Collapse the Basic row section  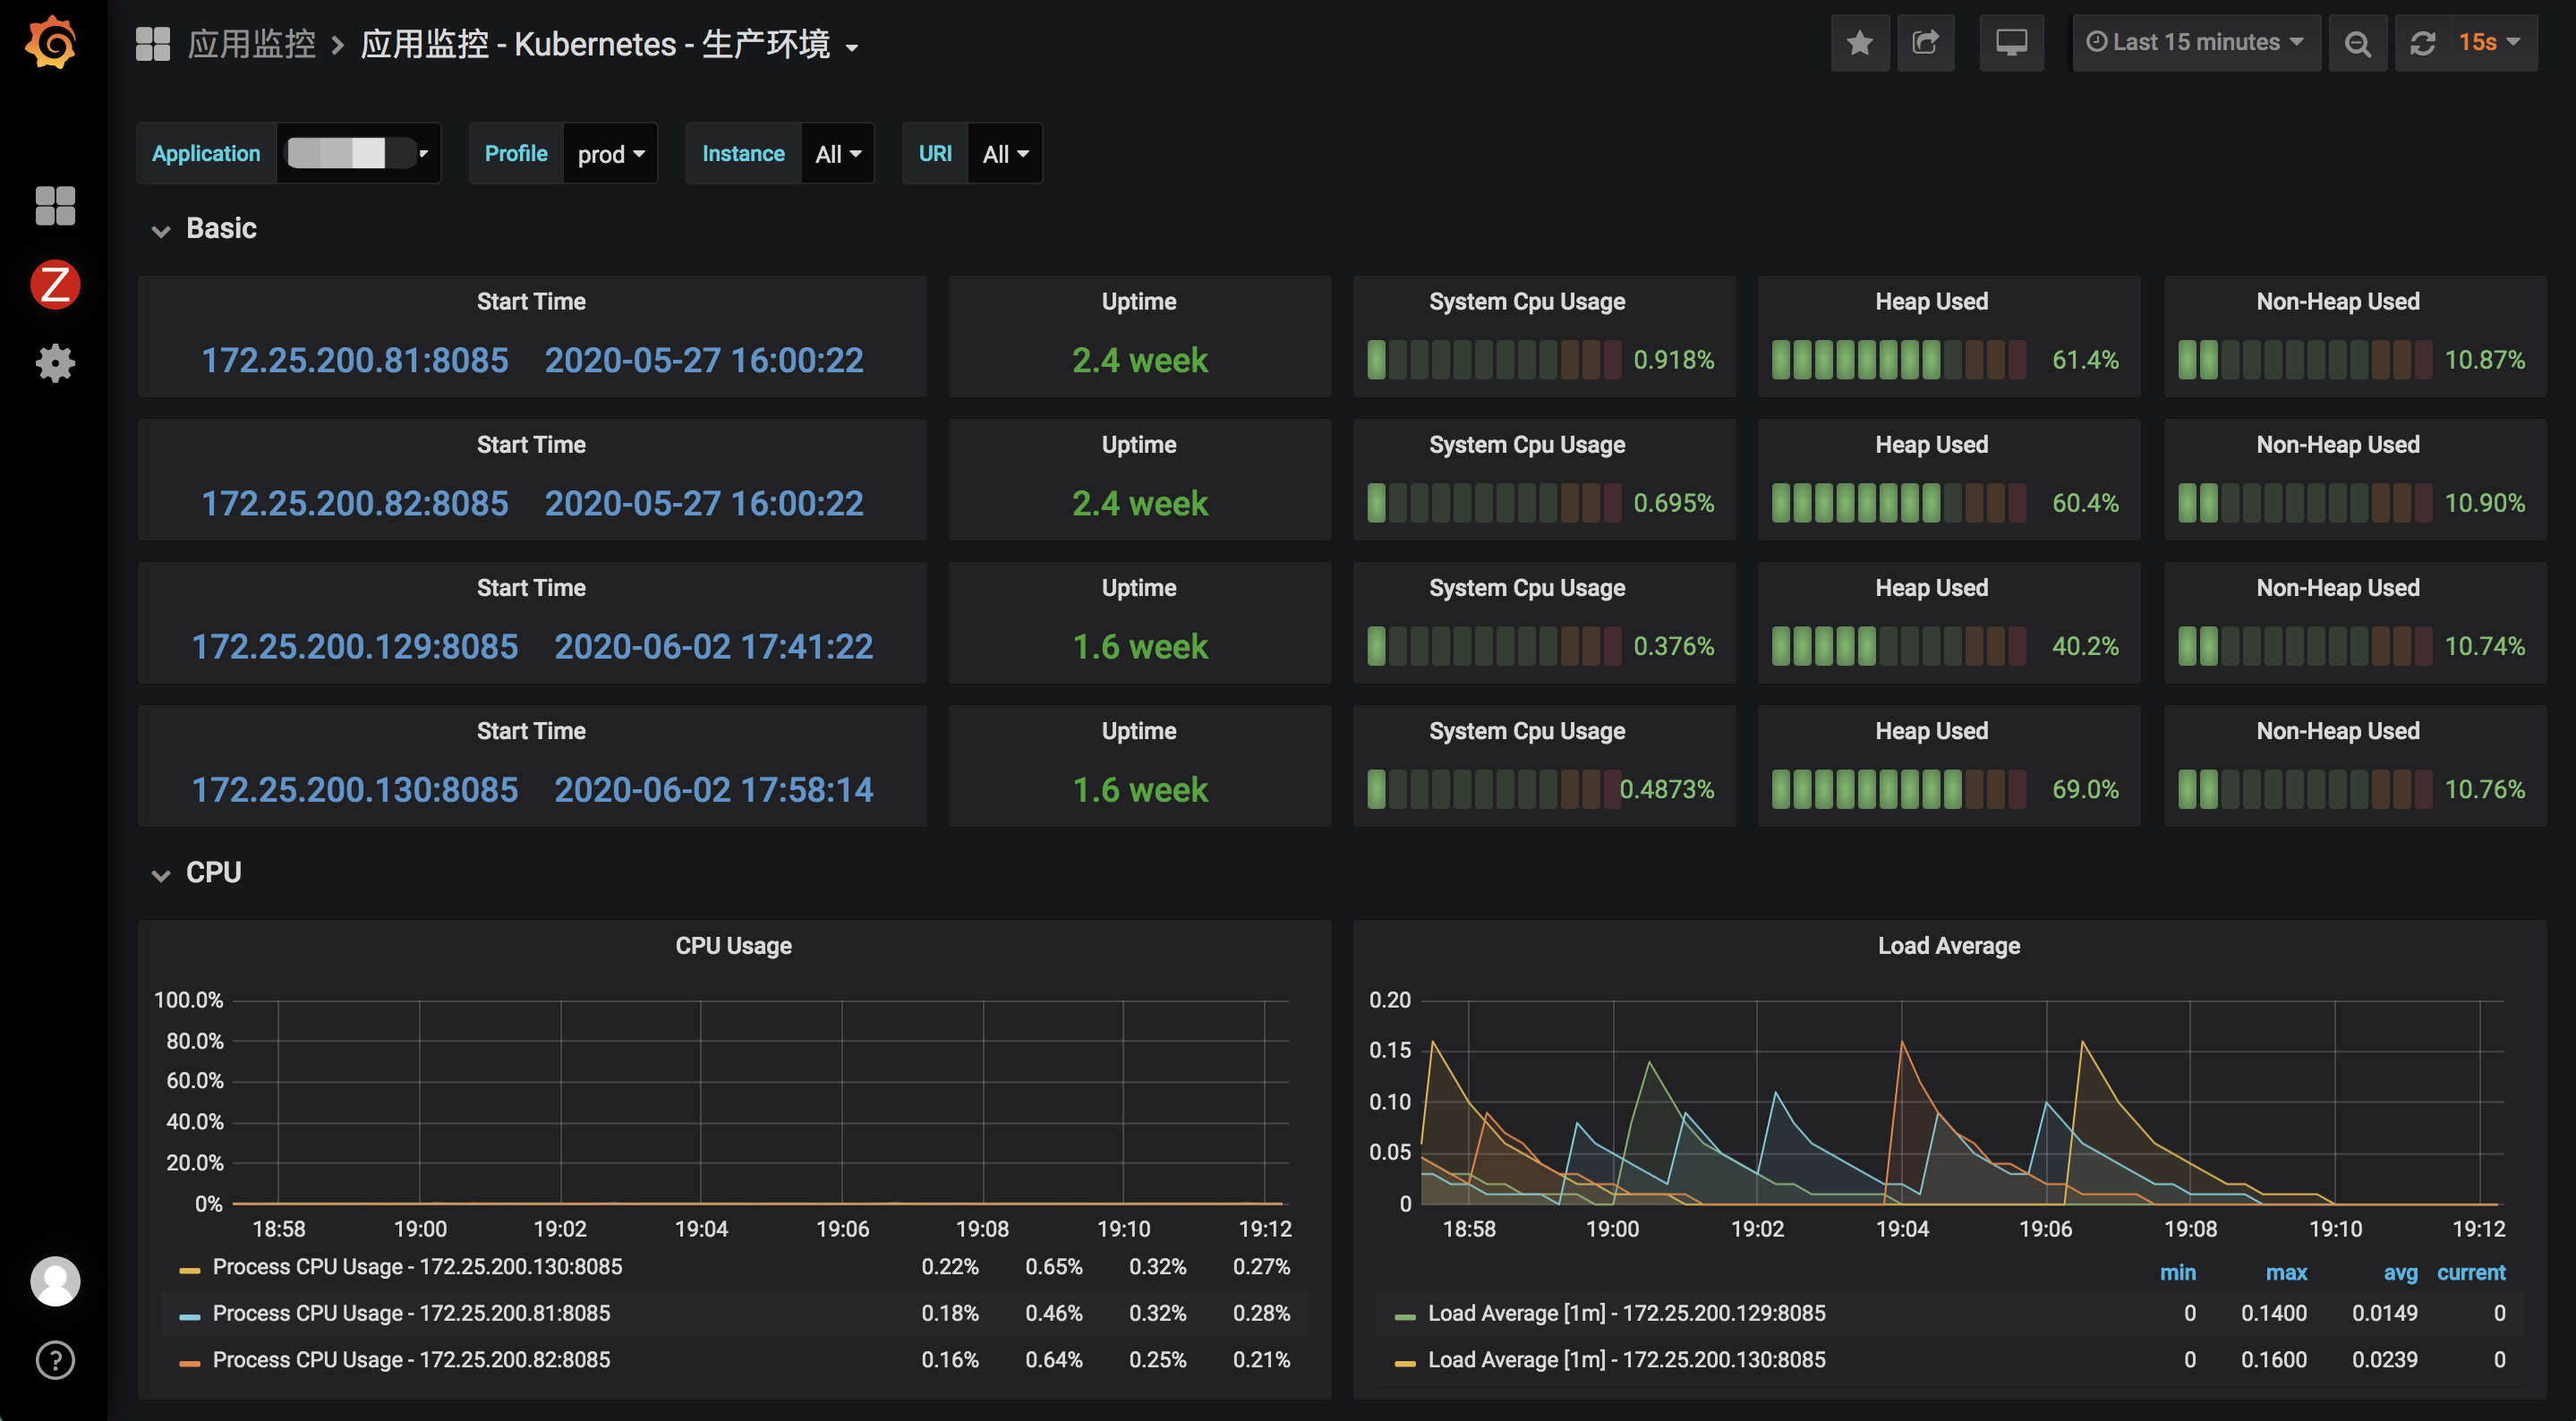tap(221, 229)
